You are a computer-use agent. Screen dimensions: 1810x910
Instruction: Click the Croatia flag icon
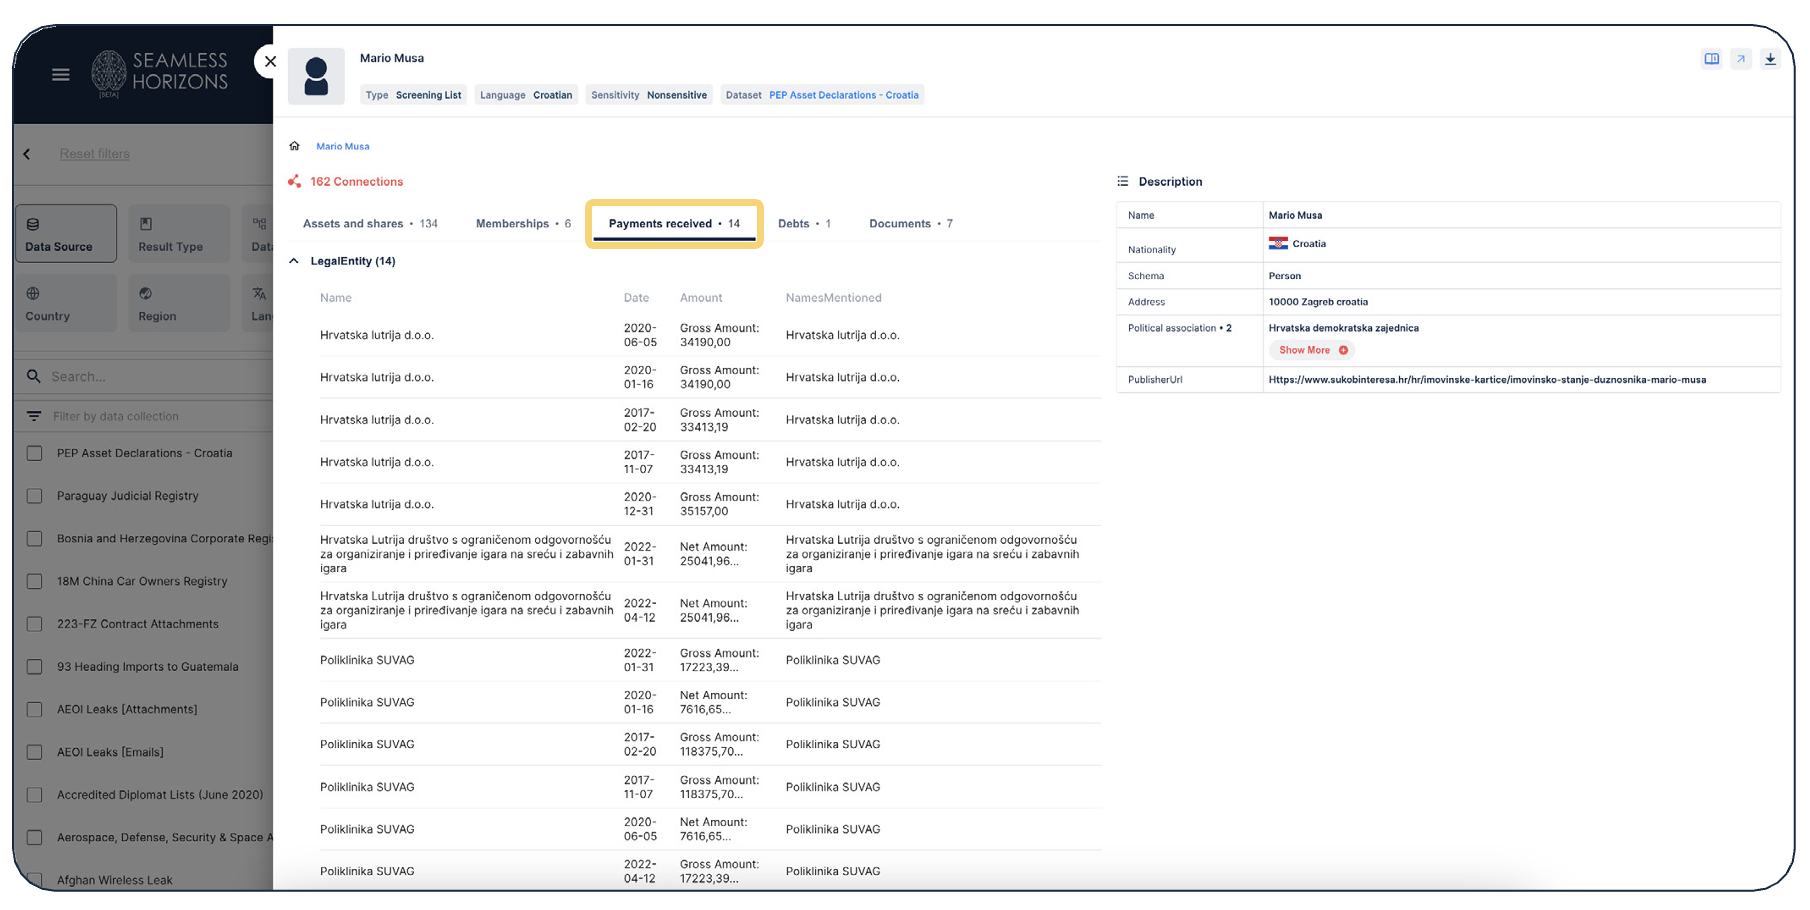(1278, 243)
